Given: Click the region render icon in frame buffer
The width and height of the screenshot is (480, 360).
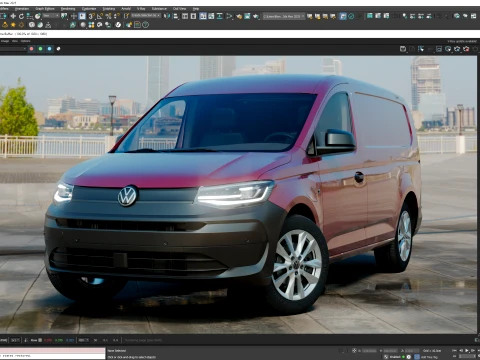Looking at the screenshot, I should (x=439, y=49).
